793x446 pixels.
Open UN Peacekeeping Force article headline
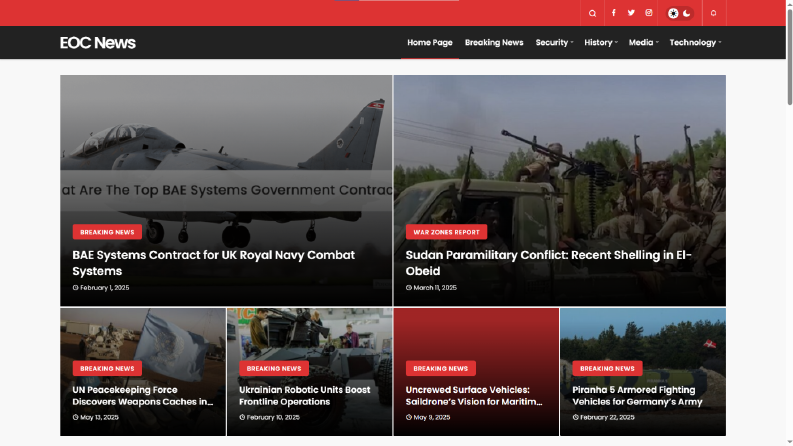coord(143,396)
